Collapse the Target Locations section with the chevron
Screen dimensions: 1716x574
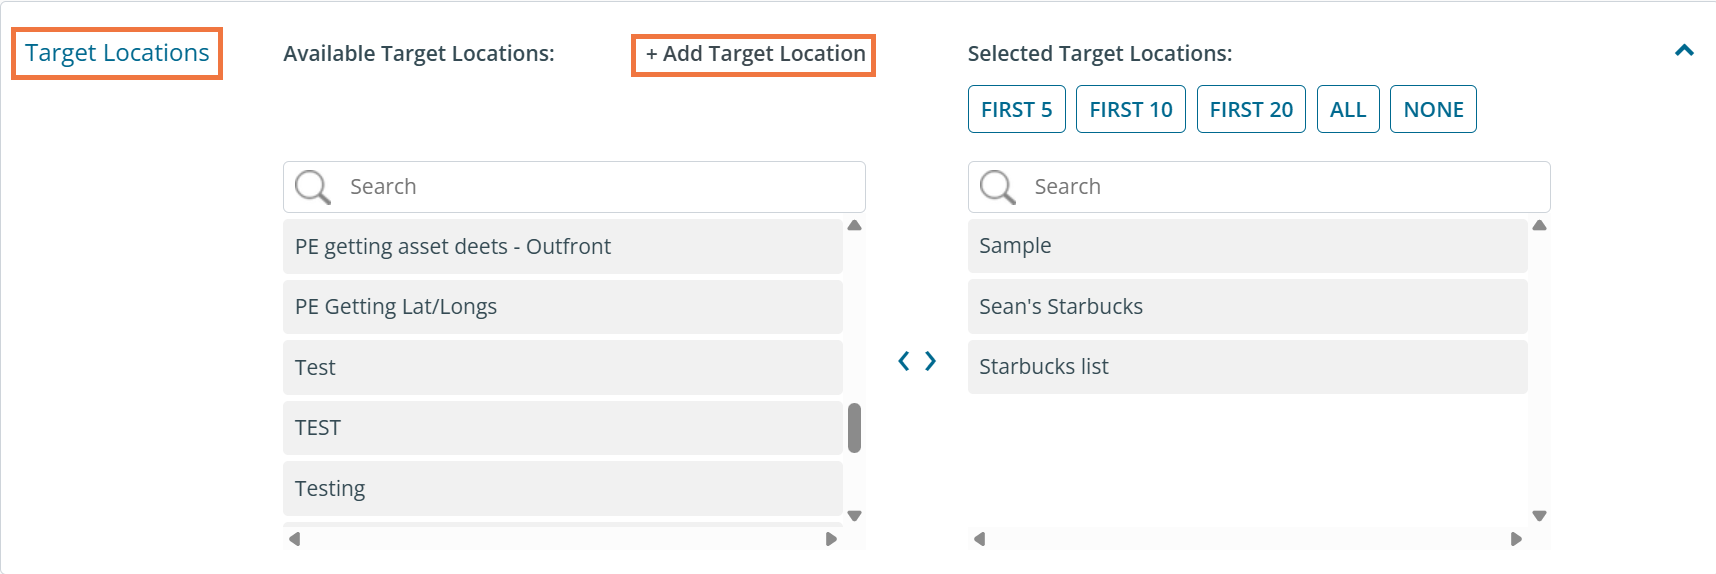1684,50
